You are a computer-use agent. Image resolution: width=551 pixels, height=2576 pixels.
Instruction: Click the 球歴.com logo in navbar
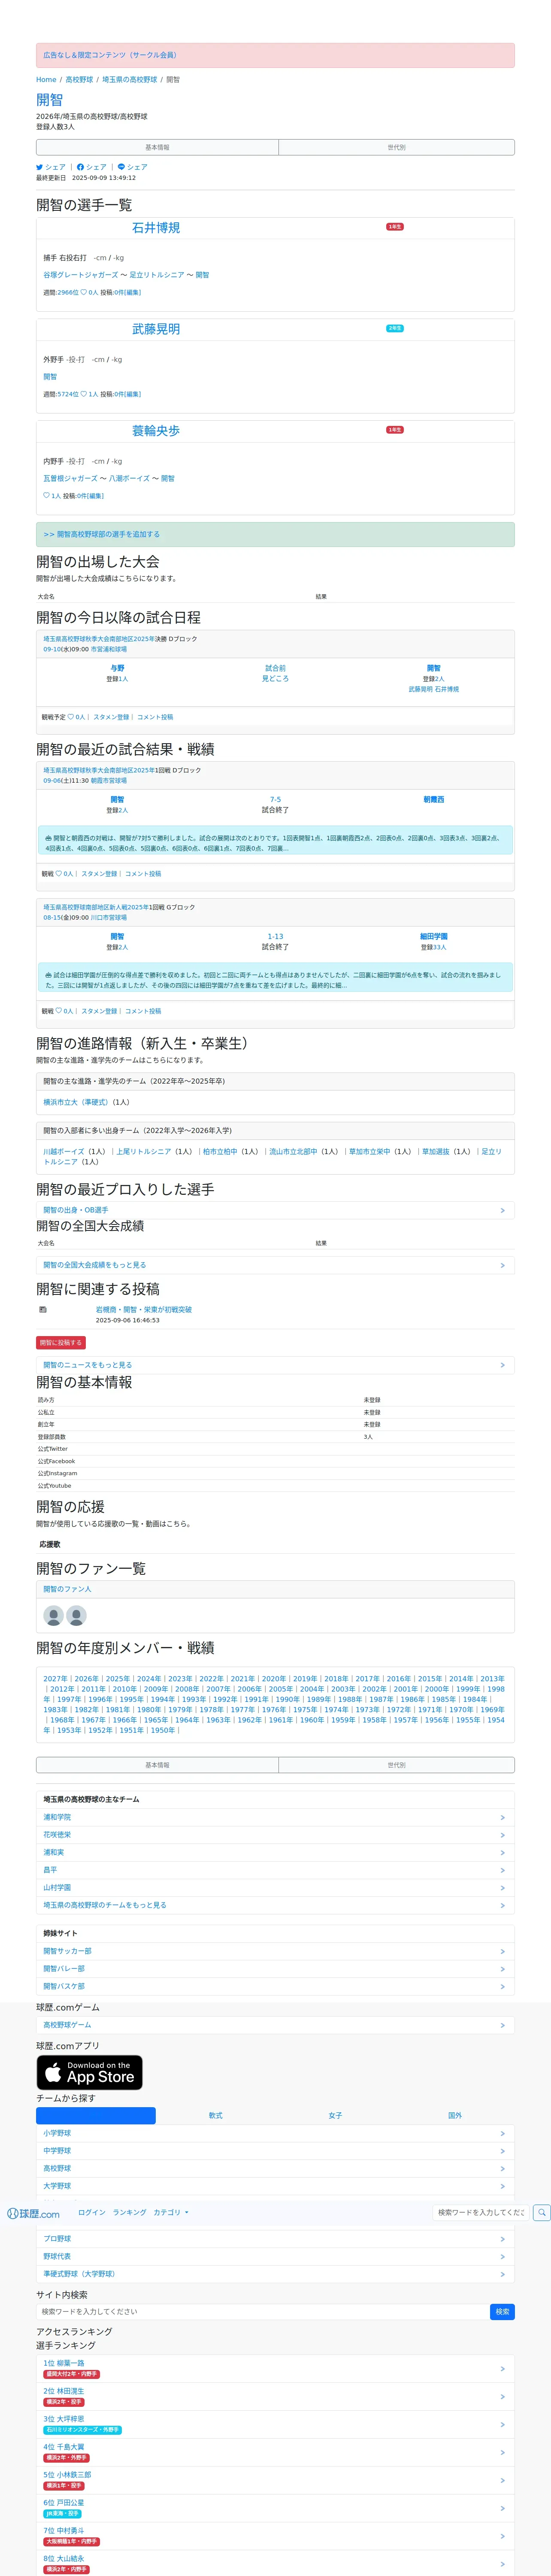pos(33,2213)
